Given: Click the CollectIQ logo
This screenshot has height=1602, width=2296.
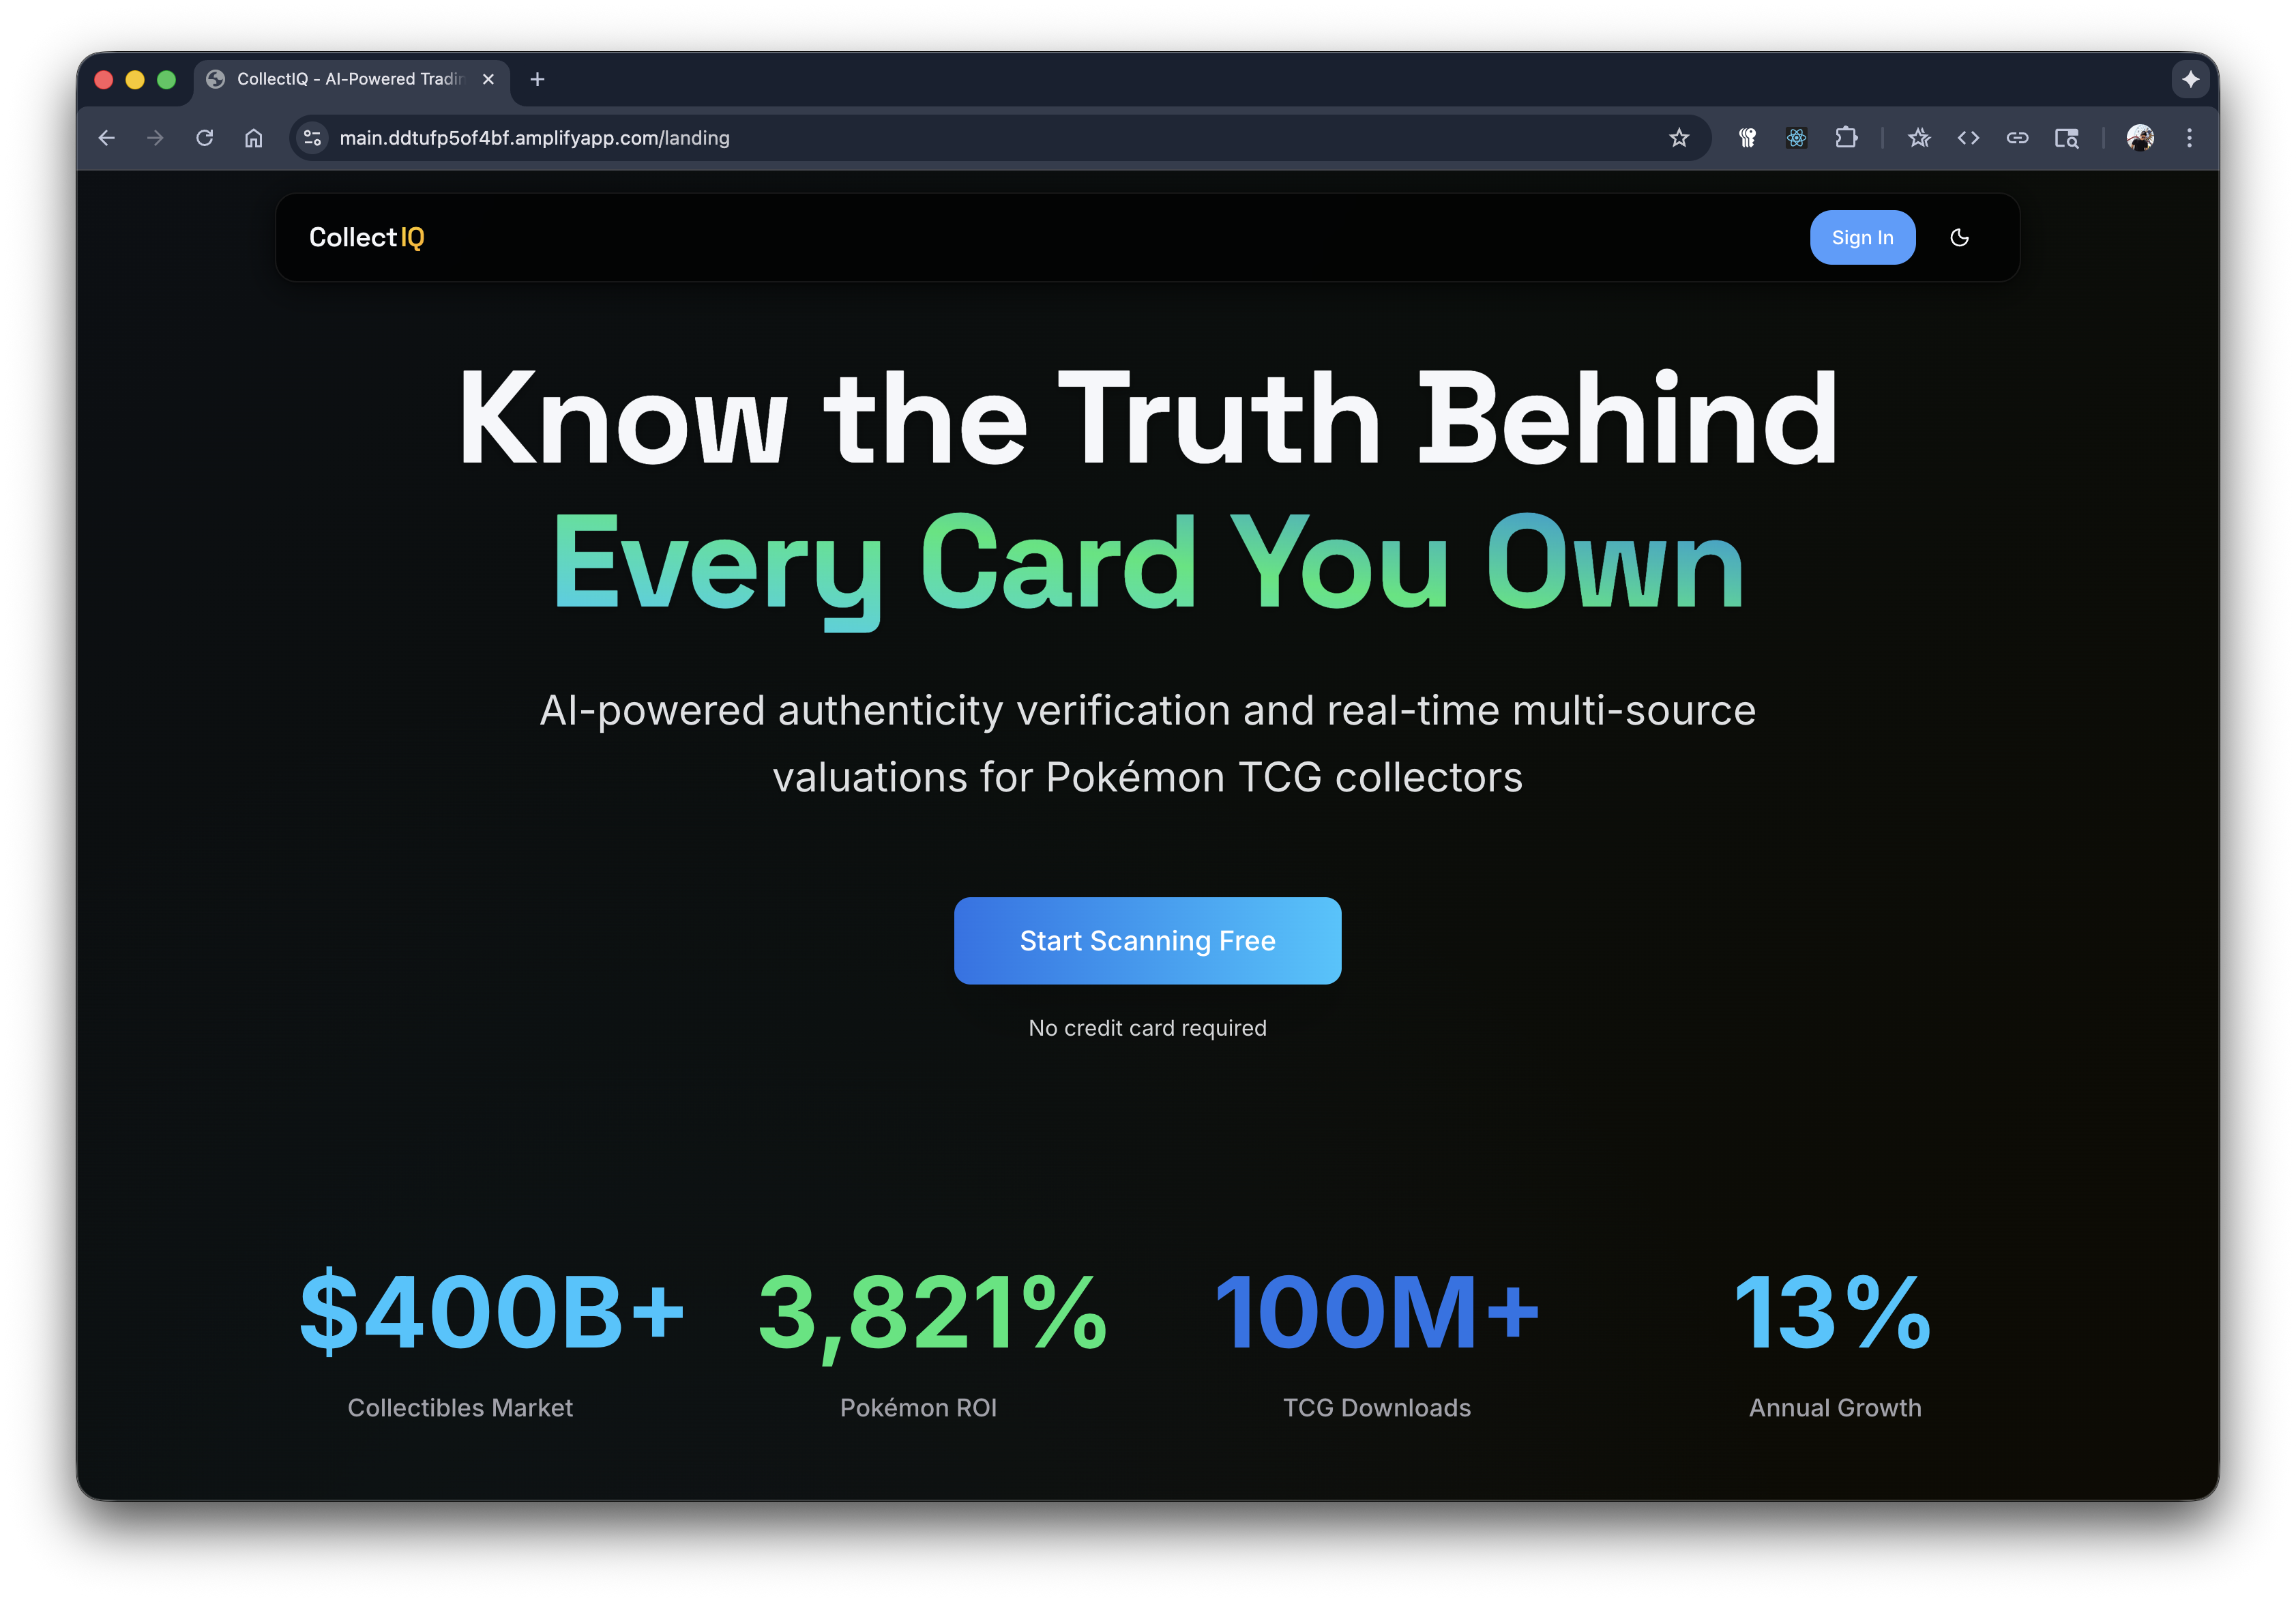Looking at the screenshot, I should pyautogui.click(x=366, y=238).
